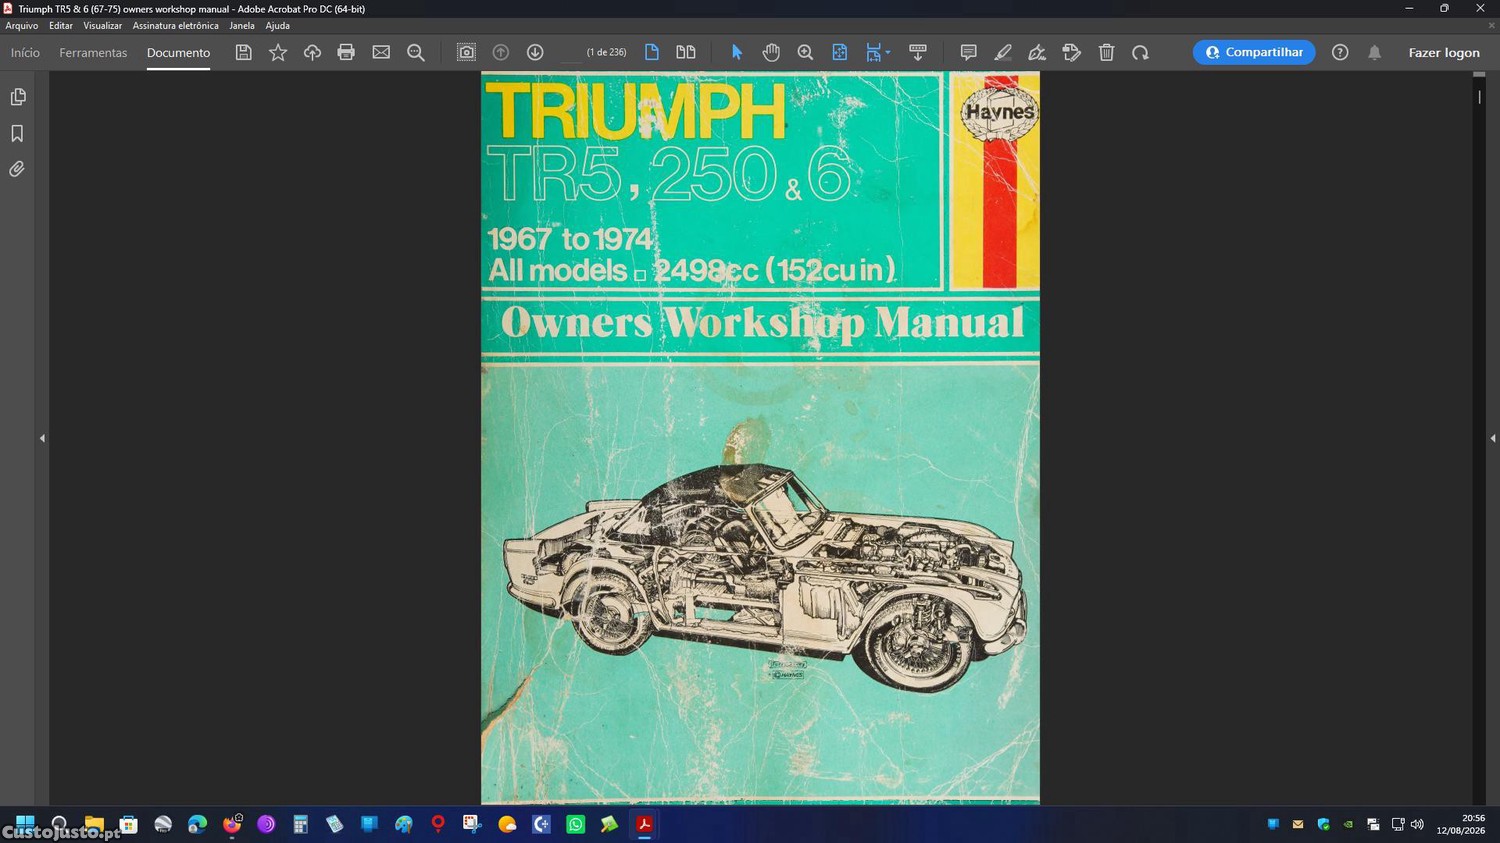Open the sign document pen tool

(1037, 52)
